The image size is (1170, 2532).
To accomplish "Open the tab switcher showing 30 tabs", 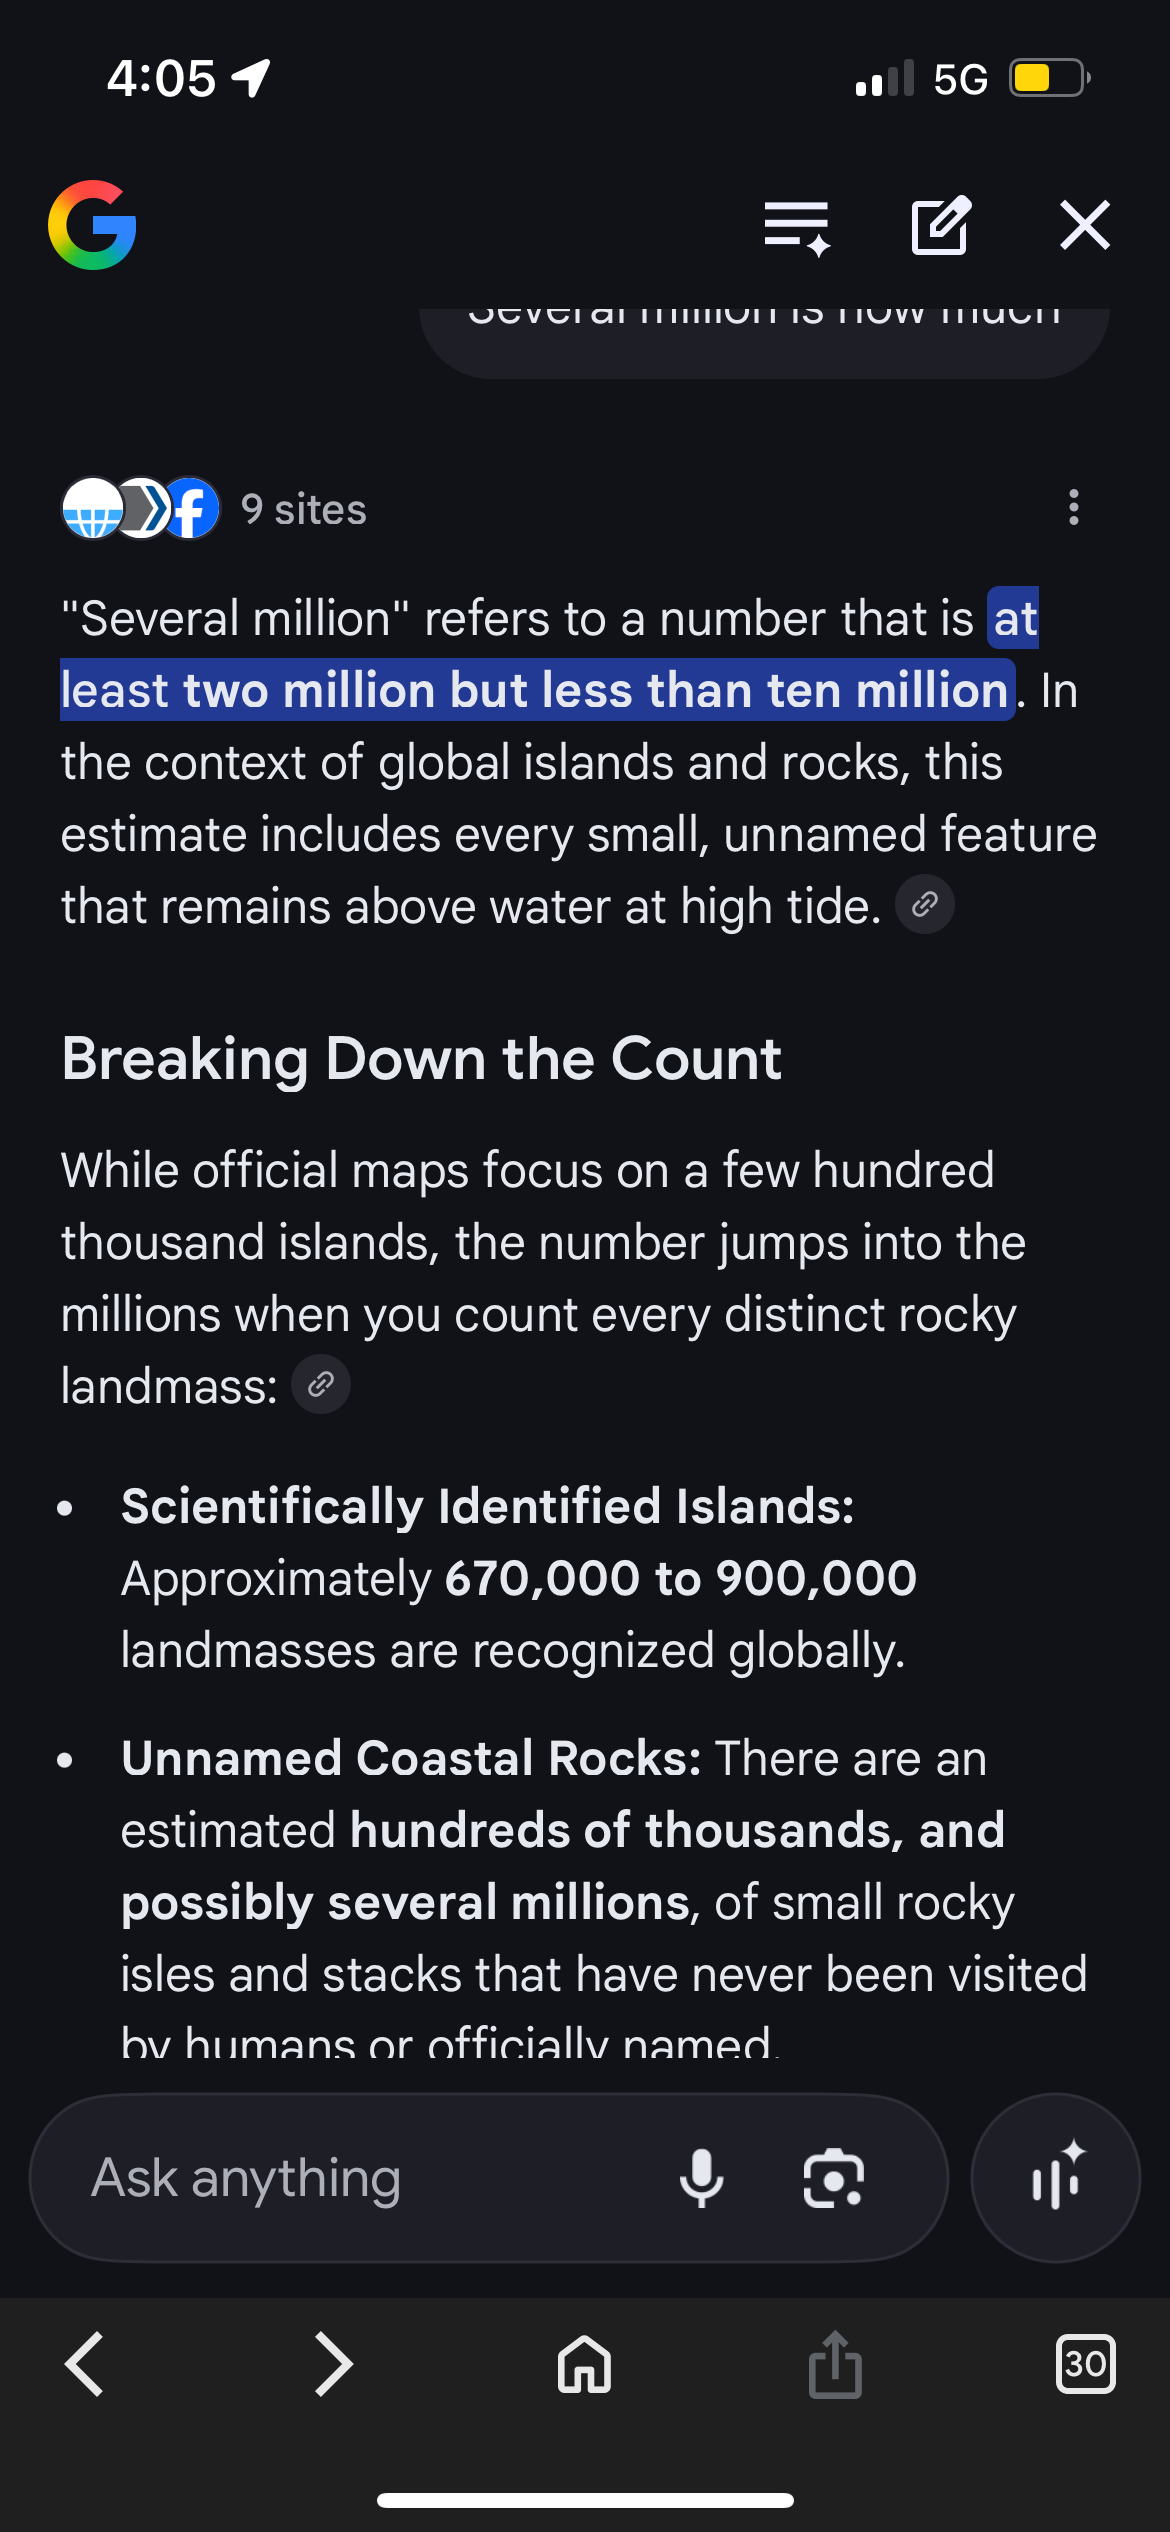I will 1085,2364.
